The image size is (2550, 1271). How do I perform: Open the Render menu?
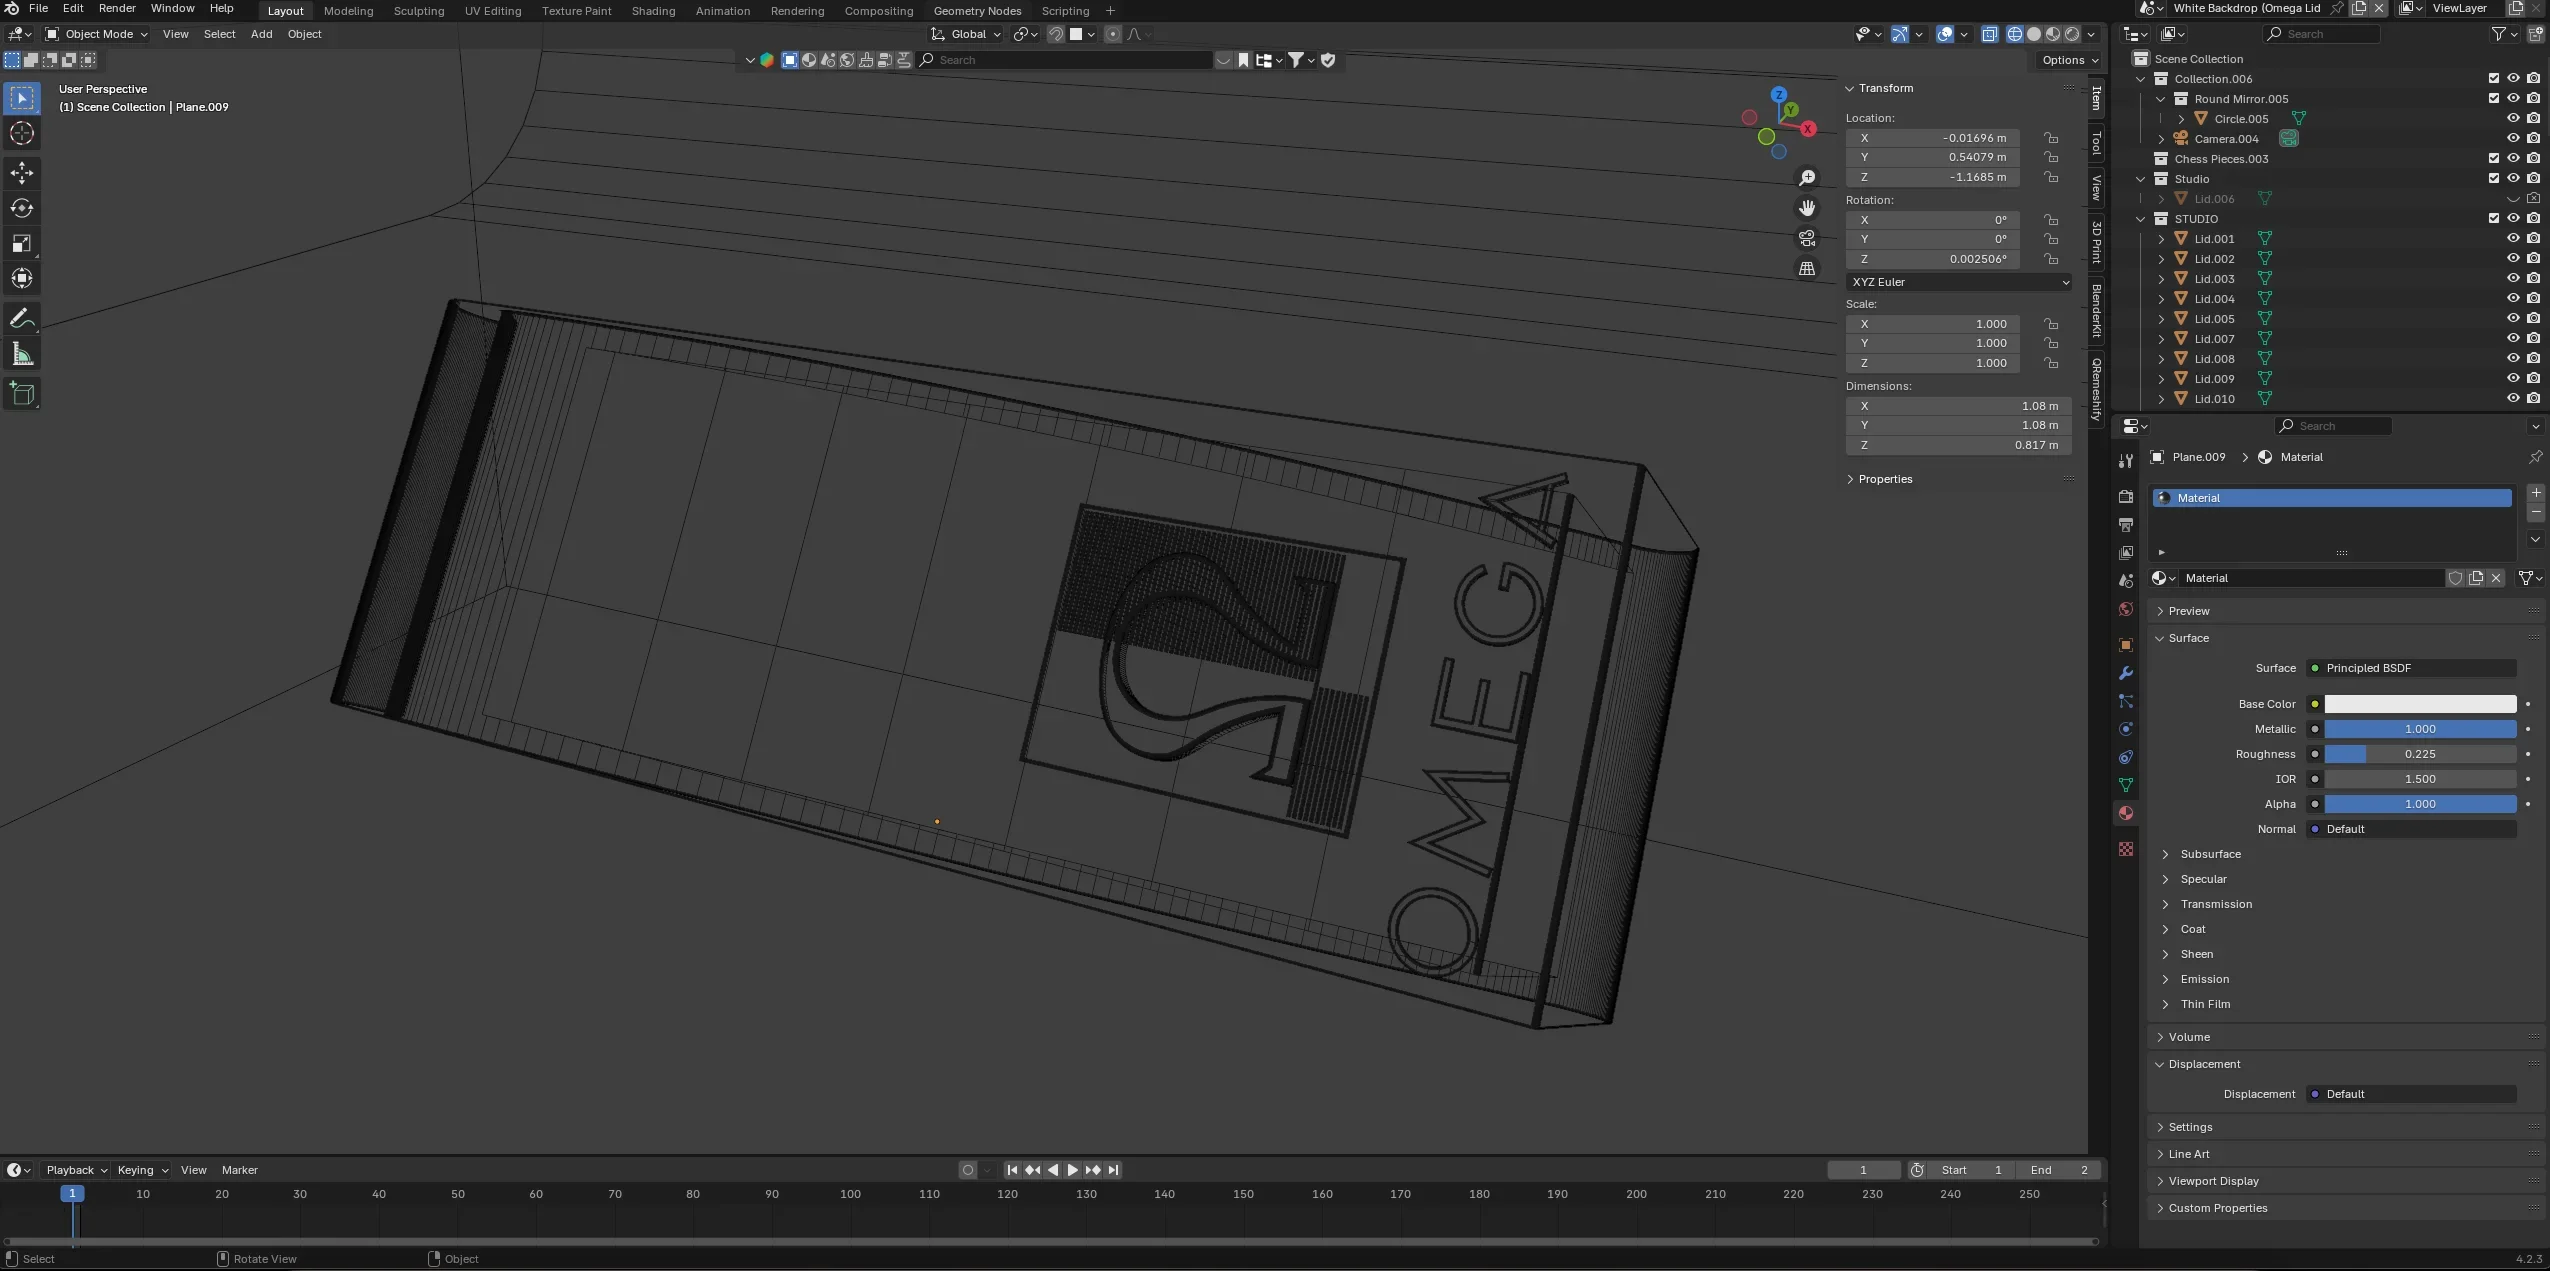pyautogui.click(x=117, y=8)
